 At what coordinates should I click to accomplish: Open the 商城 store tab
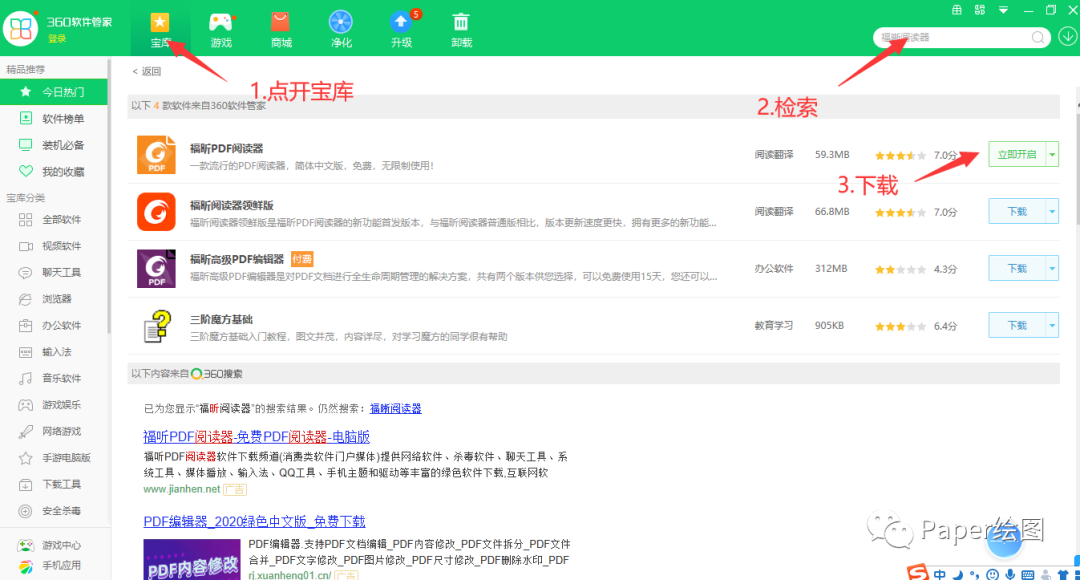[x=280, y=30]
